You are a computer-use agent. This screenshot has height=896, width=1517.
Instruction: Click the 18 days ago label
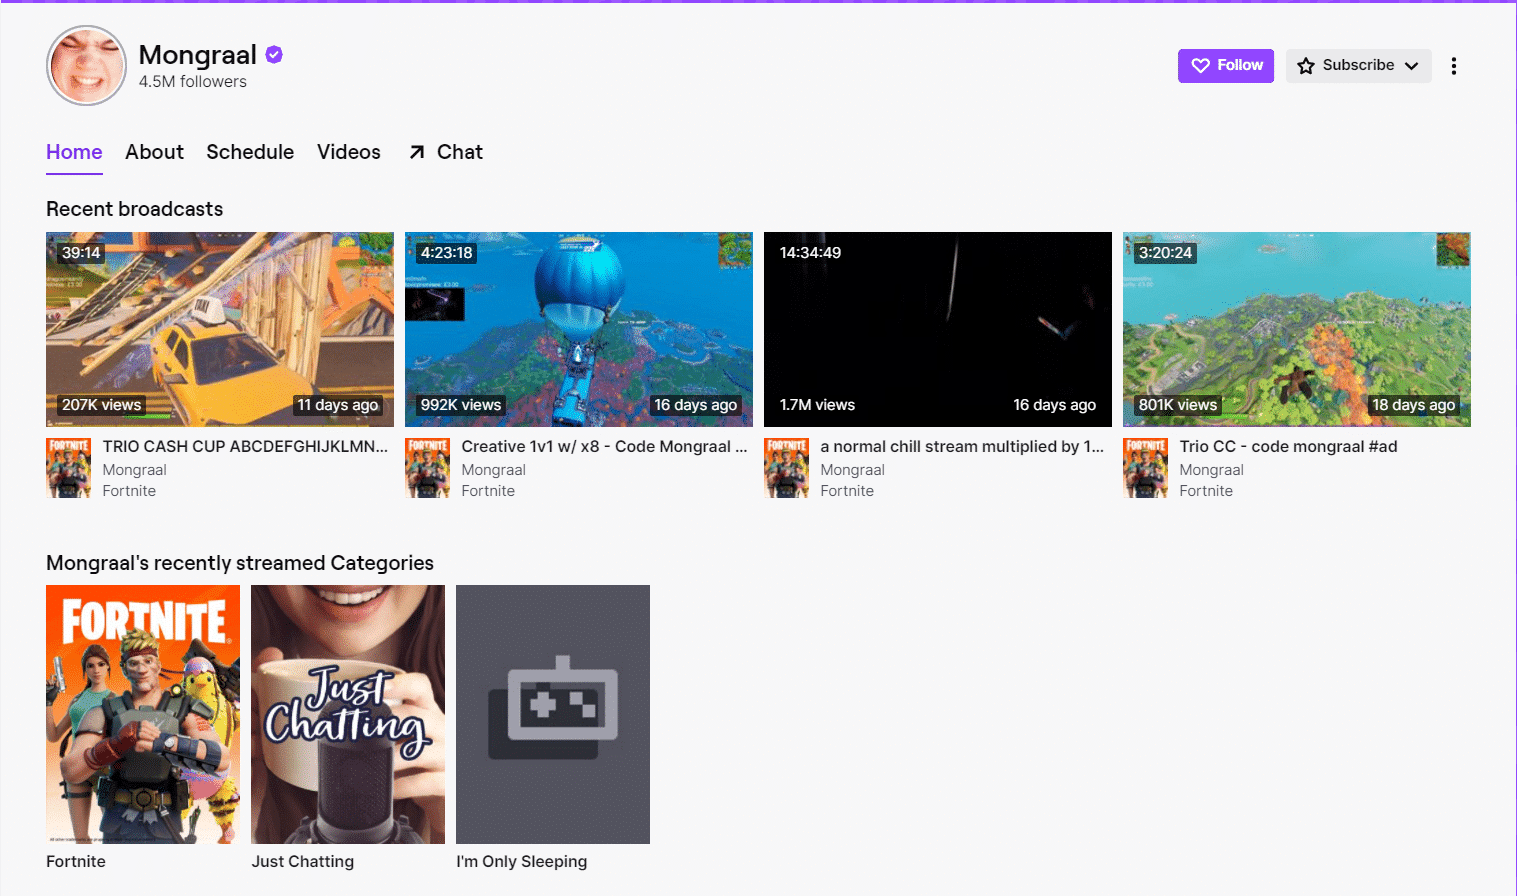click(1414, 405)
